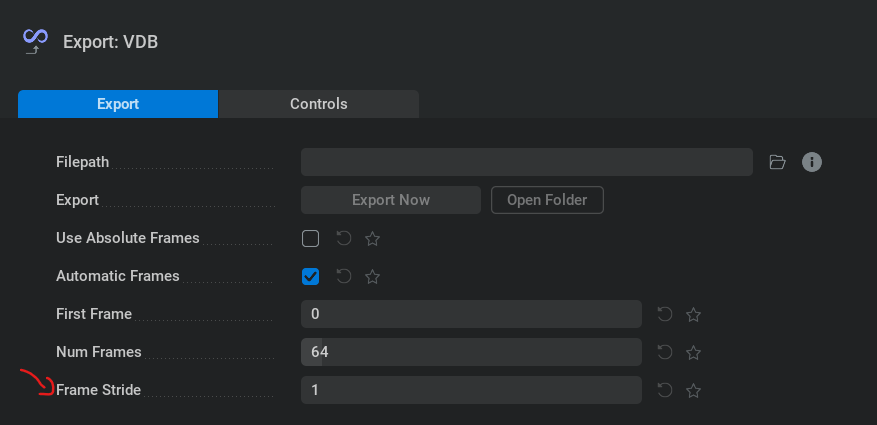Star the First Frame parameter
Screen dimensions: 877x425
click(693, 315)
